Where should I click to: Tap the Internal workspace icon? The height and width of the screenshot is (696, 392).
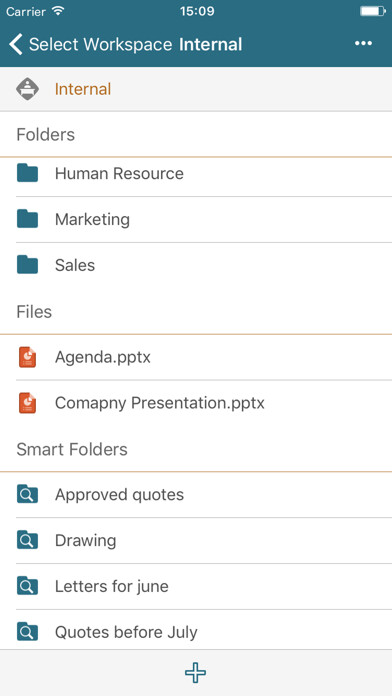pyautogui.click(x=28, y=89)
